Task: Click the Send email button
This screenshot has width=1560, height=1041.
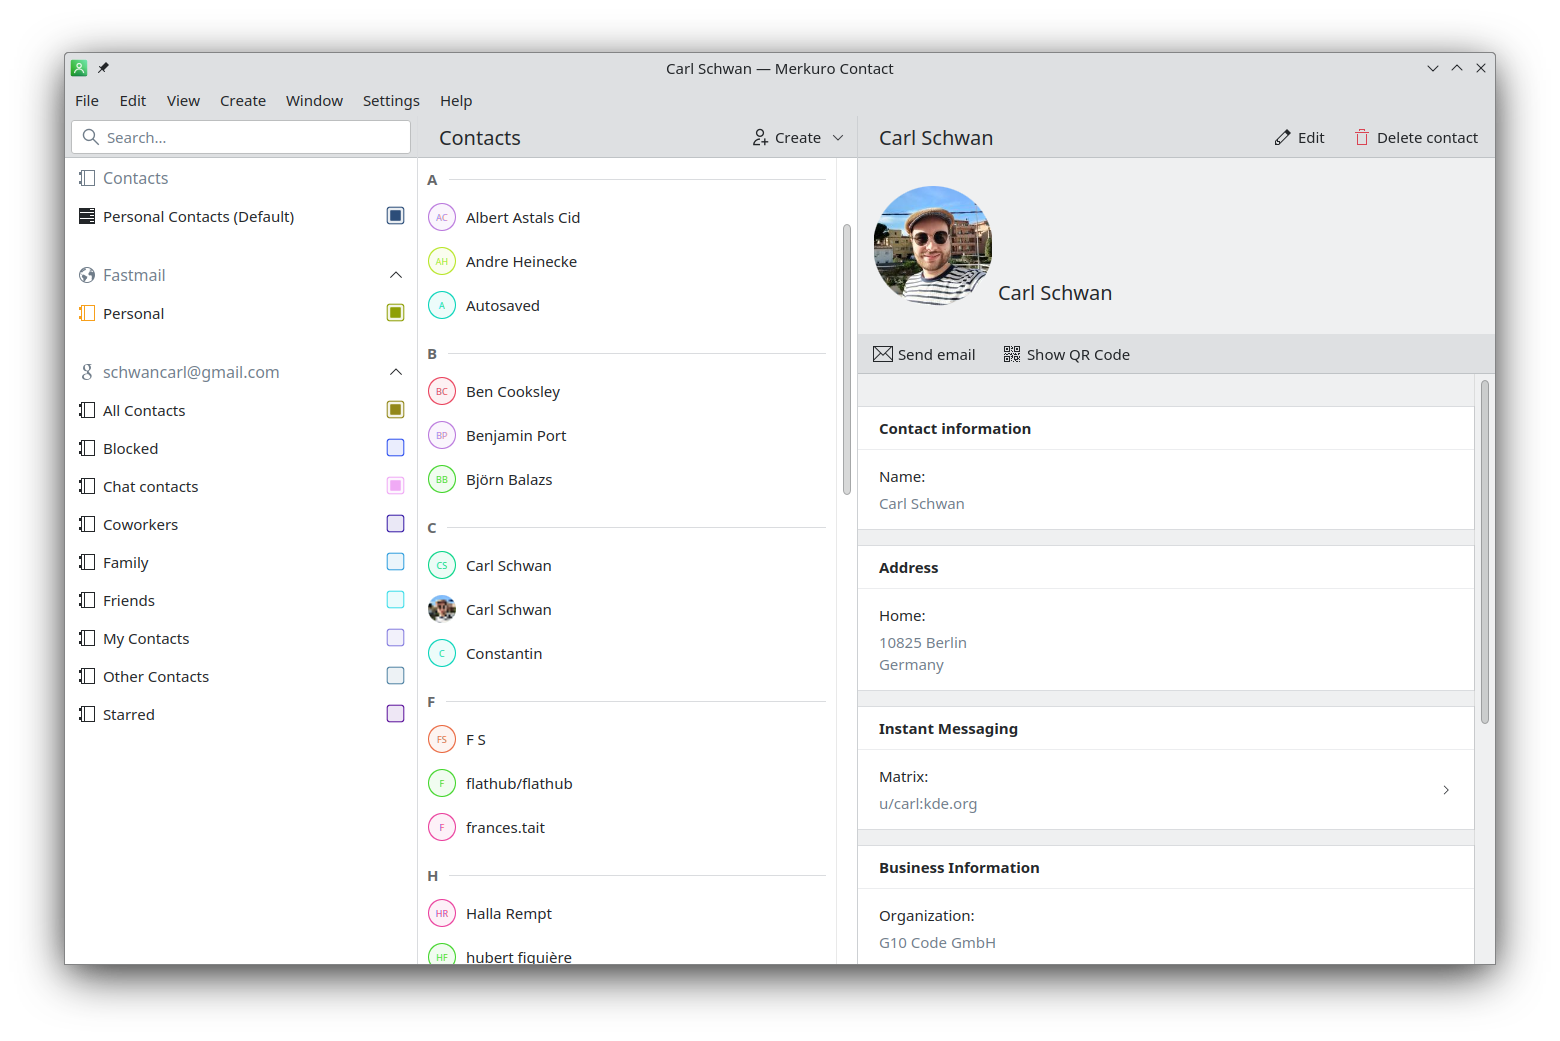Action: [924, 354]
